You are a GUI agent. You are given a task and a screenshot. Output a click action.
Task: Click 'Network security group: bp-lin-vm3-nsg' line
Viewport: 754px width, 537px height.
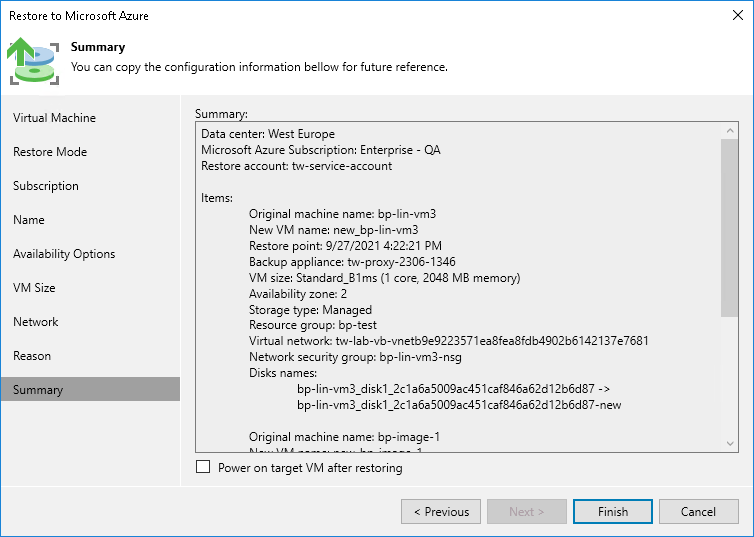[x=355, y=357]
